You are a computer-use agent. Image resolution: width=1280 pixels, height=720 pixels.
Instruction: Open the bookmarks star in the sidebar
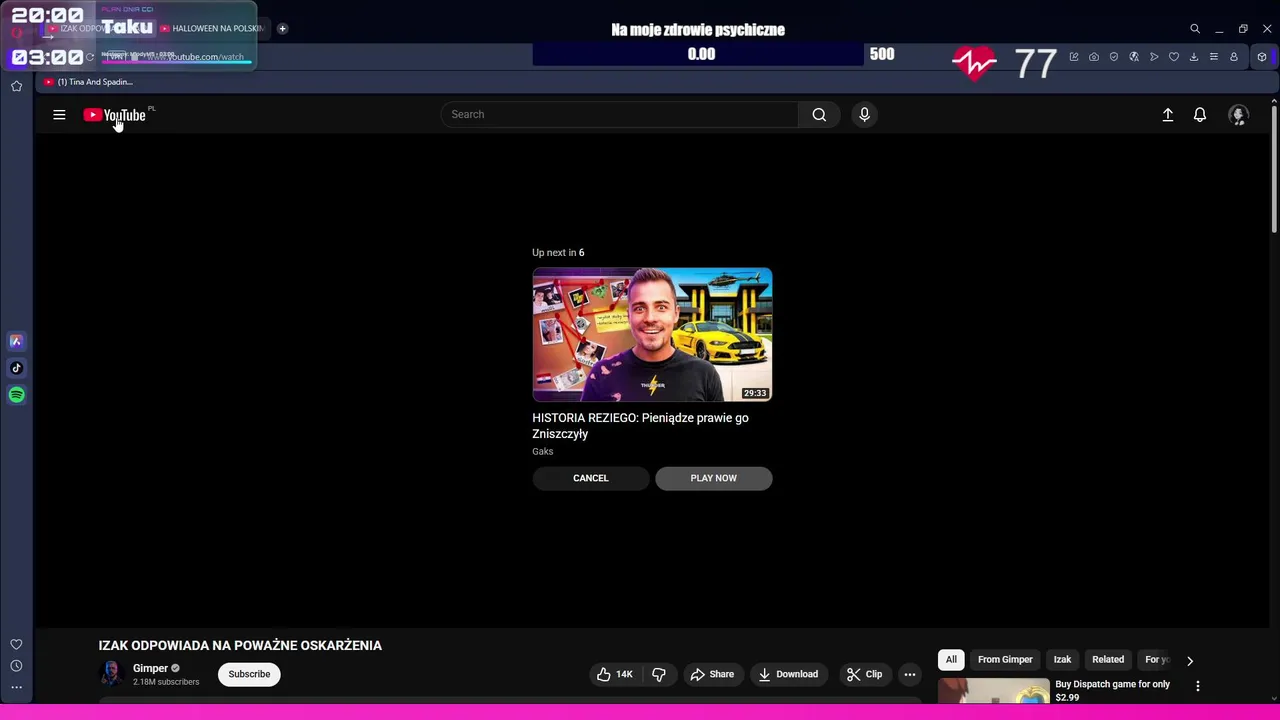pyautogui.click(x=16, y=86)
